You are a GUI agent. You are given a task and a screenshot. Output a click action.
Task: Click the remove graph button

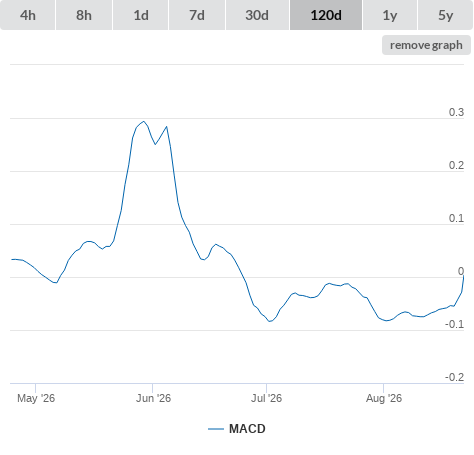coord(426,45)
